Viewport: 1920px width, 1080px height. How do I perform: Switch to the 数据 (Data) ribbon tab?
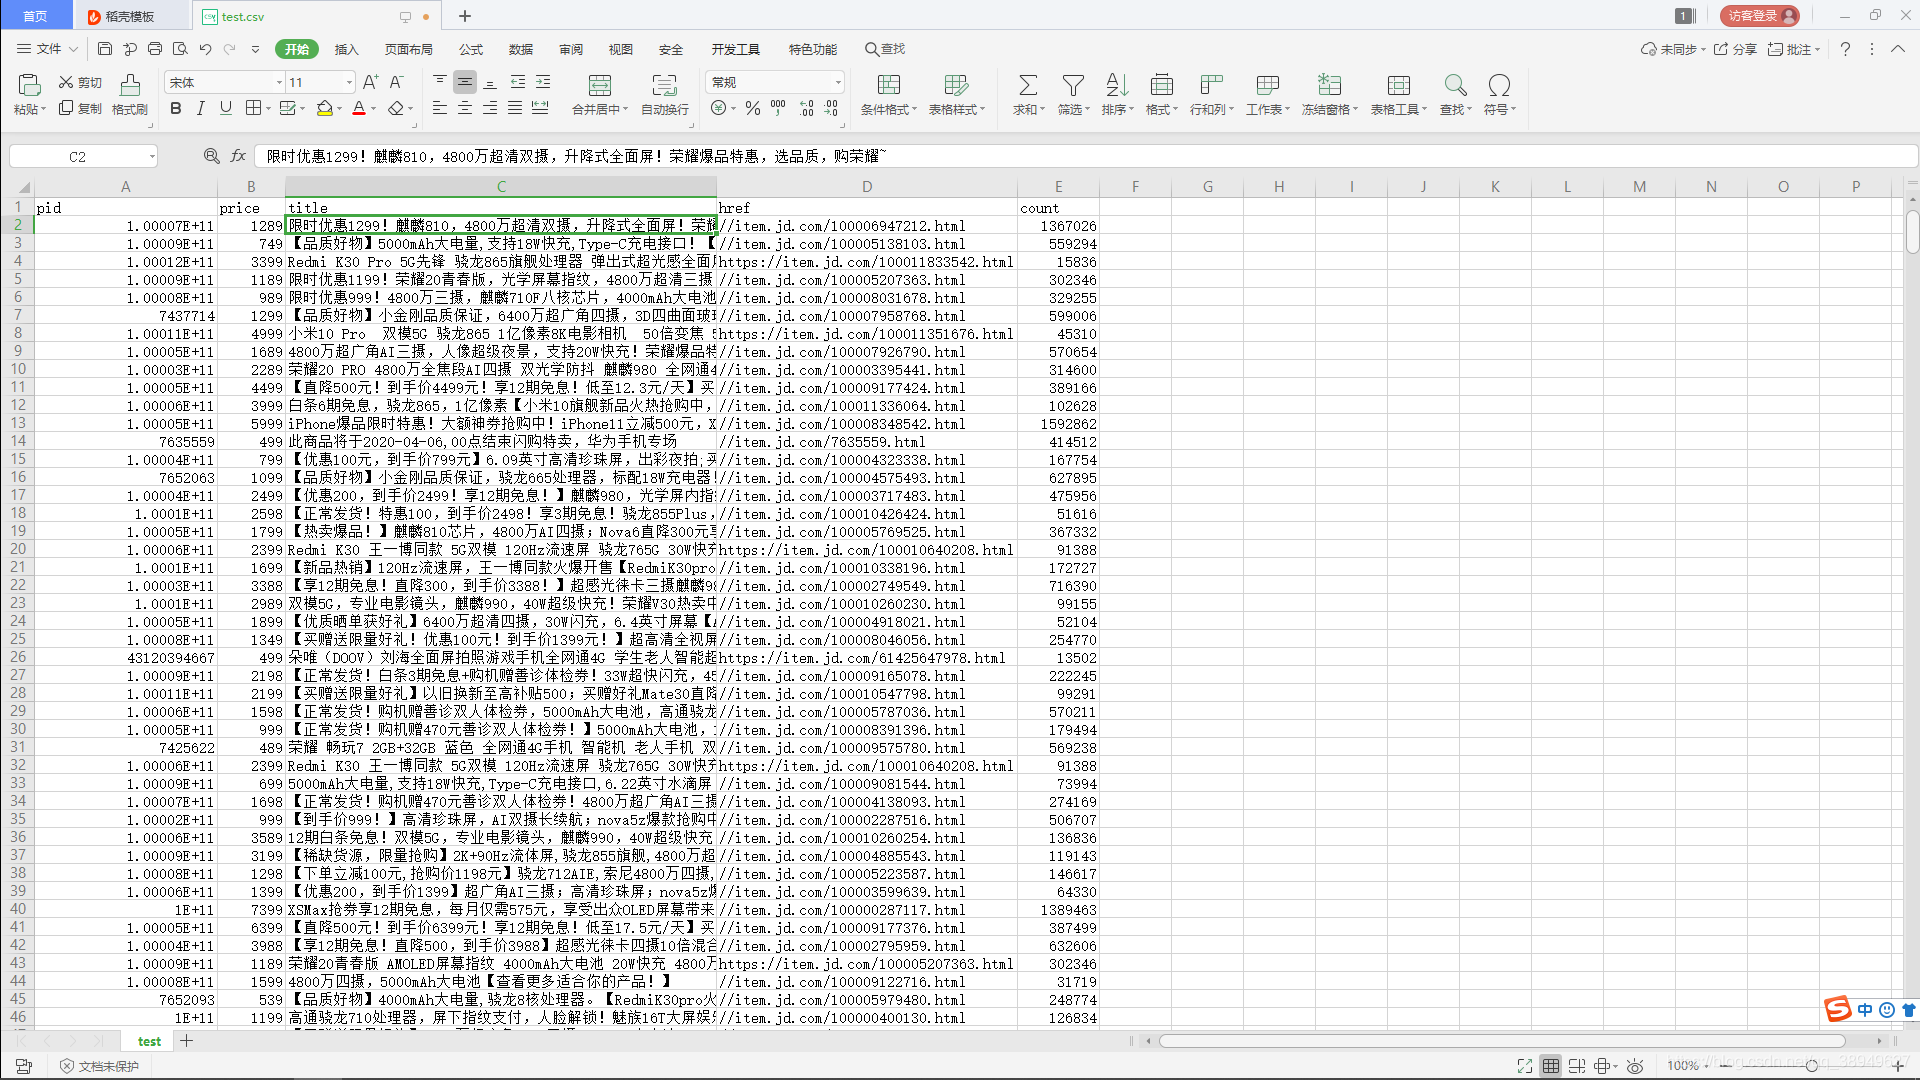point(521,49)
